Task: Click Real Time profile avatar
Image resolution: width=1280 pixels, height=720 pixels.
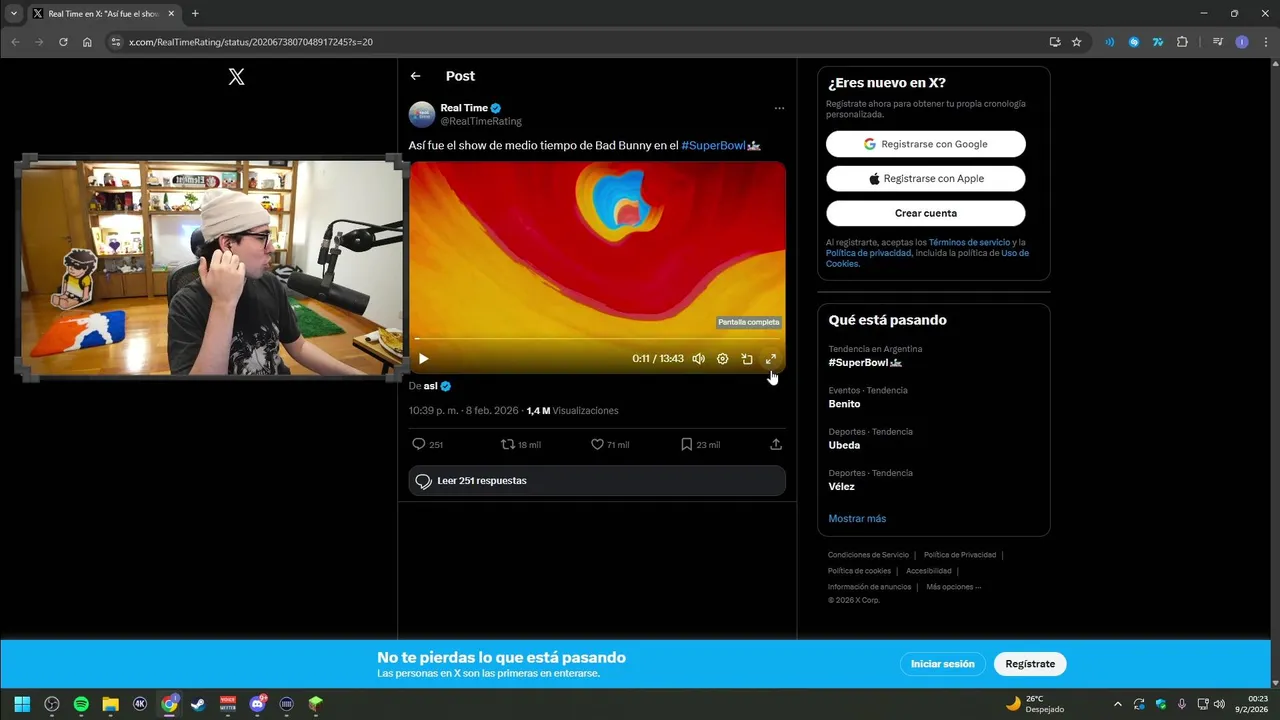Action: (x=422, y=114)
